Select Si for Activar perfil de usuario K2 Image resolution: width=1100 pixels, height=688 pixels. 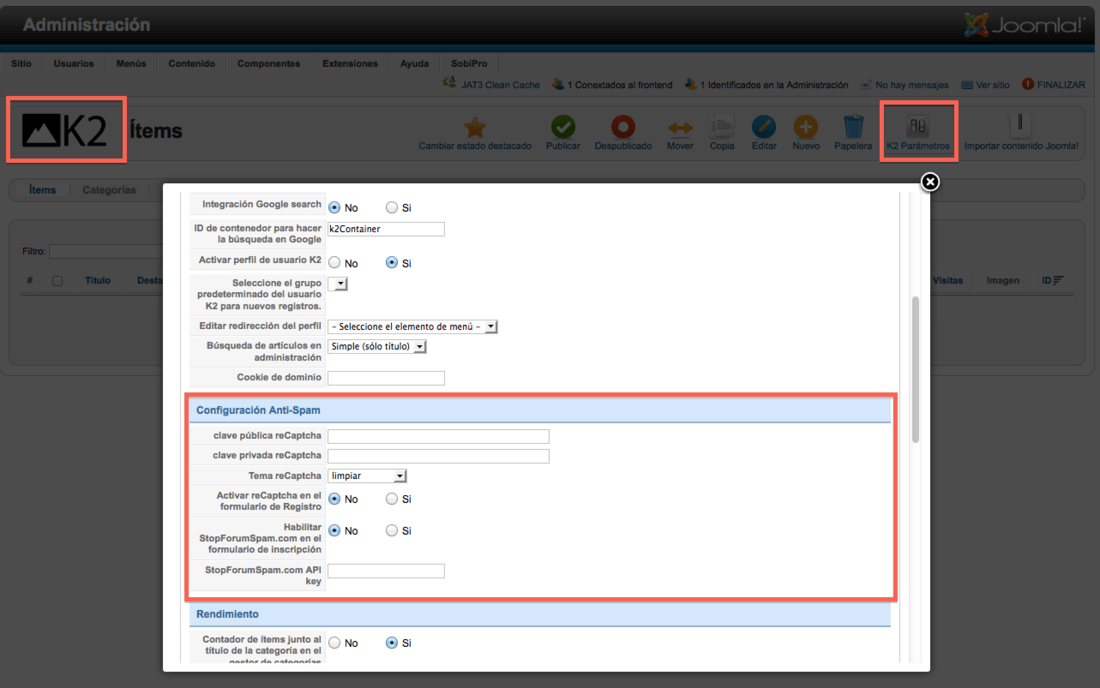click(x=391, y=262)
